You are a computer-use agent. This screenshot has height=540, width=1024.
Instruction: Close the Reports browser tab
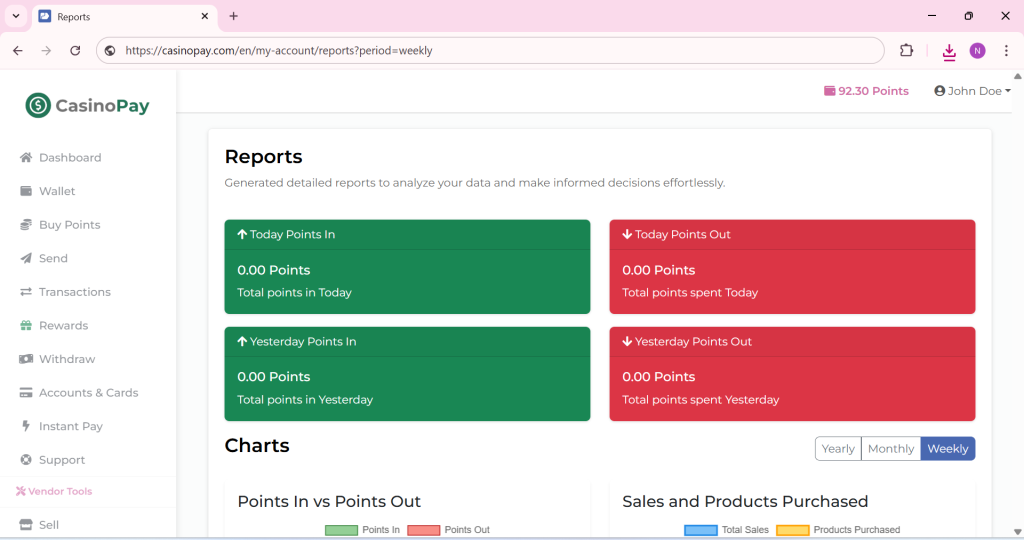(x=204, y=16)
